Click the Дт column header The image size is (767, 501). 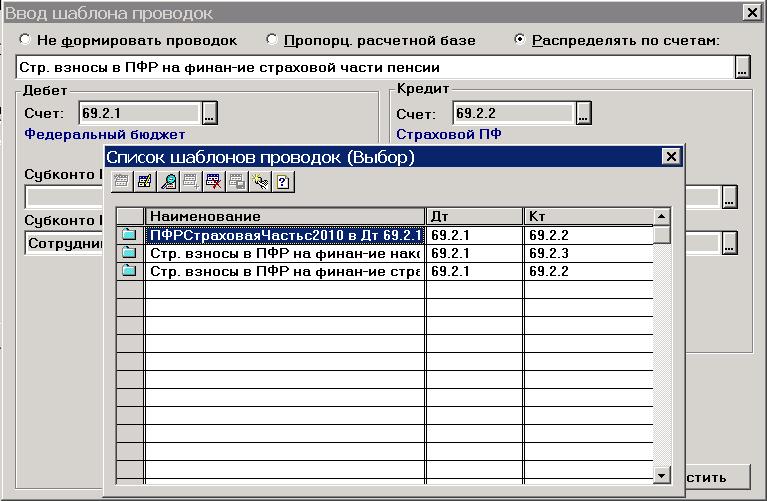(x=474, y=216)
